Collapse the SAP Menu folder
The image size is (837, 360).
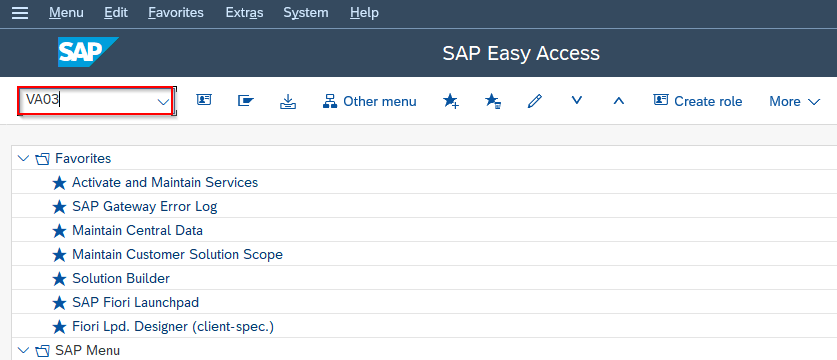(23, 350)
